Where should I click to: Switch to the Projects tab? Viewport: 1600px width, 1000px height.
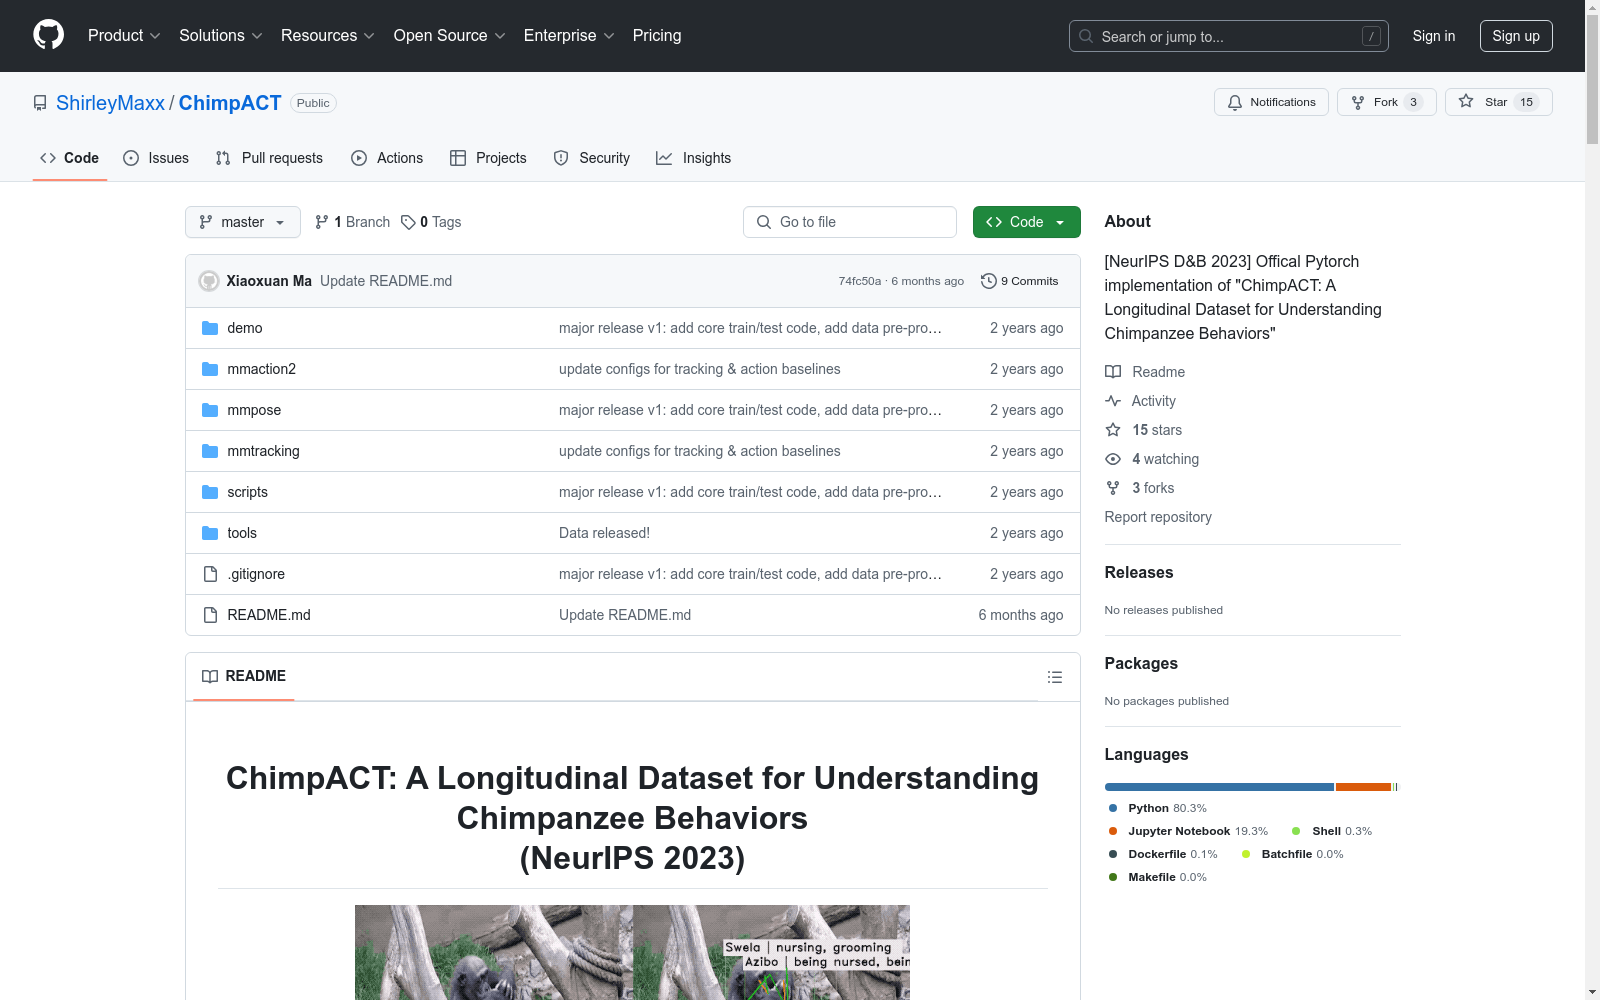(488, 158)
